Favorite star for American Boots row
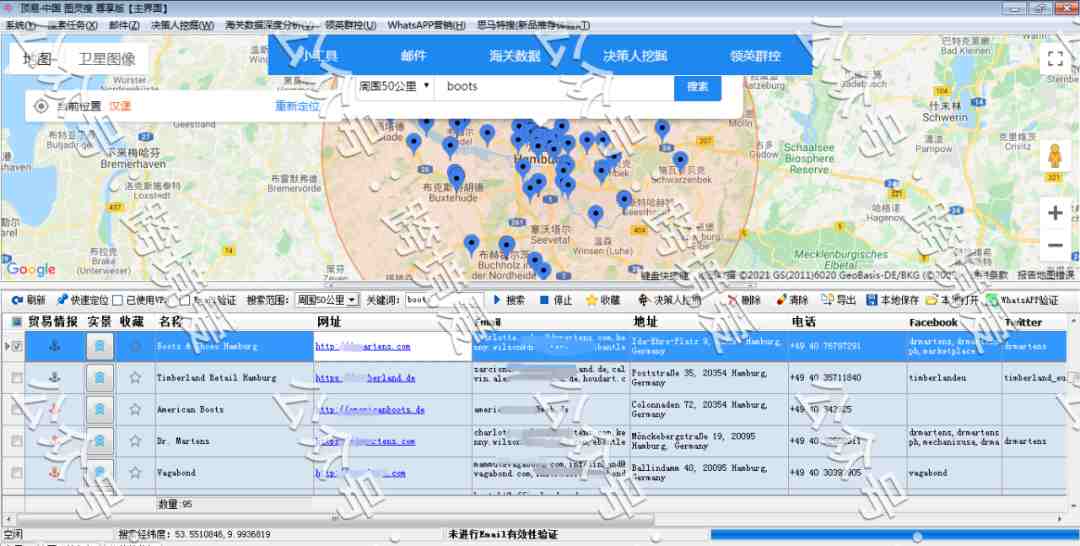This screenshot has height=546, width=1080. pyautogui.click(x=136, y=410)
